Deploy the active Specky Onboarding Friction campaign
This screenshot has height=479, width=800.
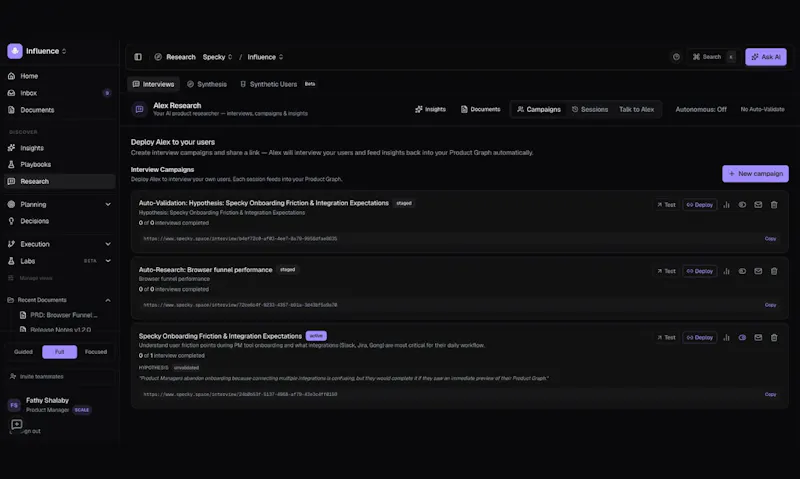[699, 337]
